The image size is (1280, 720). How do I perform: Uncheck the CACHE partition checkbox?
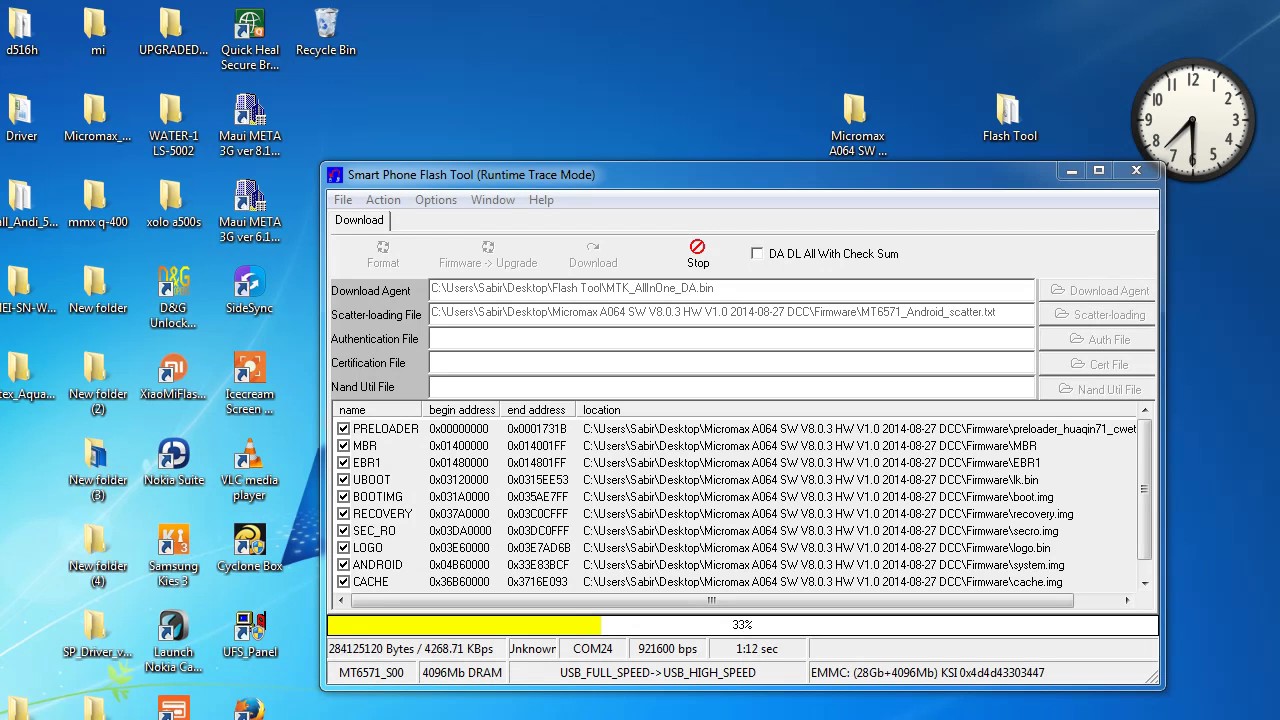[343, 582]
